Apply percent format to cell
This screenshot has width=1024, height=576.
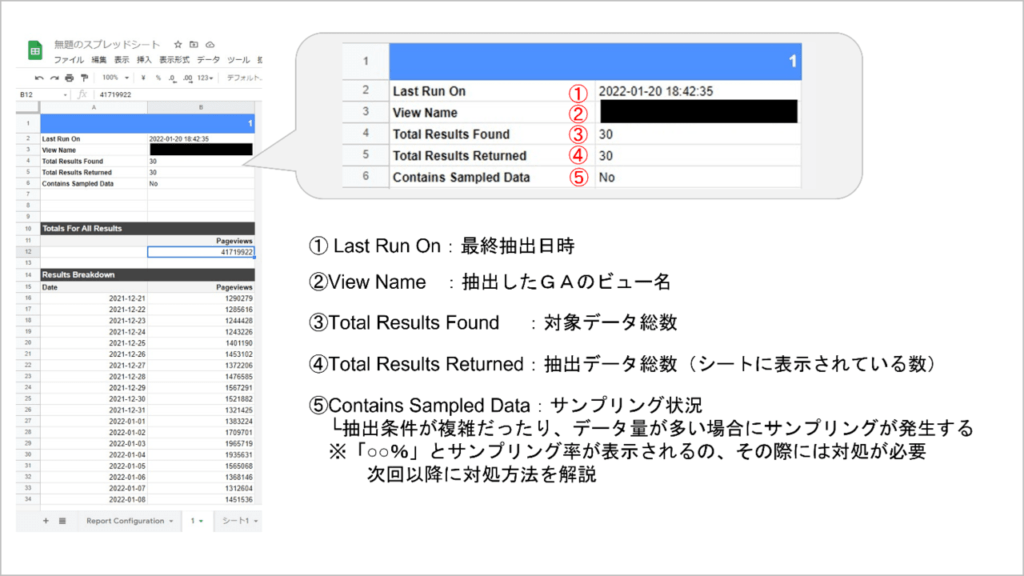159,77
